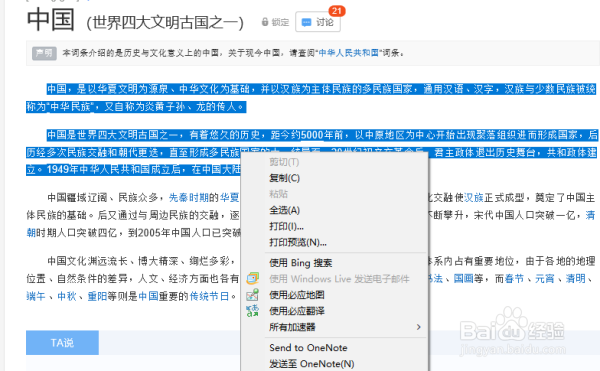Image resolution: width=600 pixels, height=371 pixels.
Task: Click the grayed 剪切(T) menu entry
Action: tap(284, 162)
